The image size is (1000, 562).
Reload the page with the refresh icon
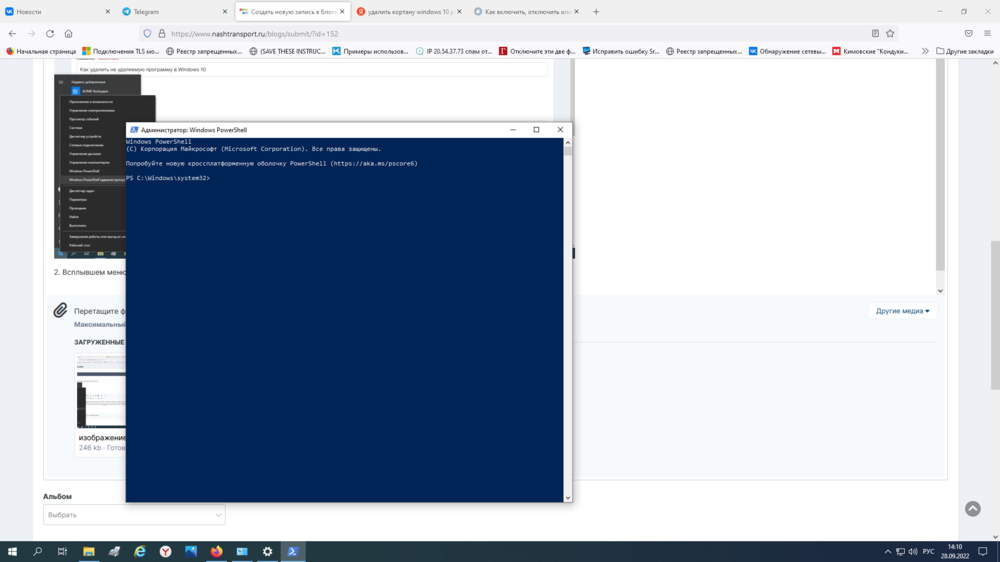tap(50, 33)
